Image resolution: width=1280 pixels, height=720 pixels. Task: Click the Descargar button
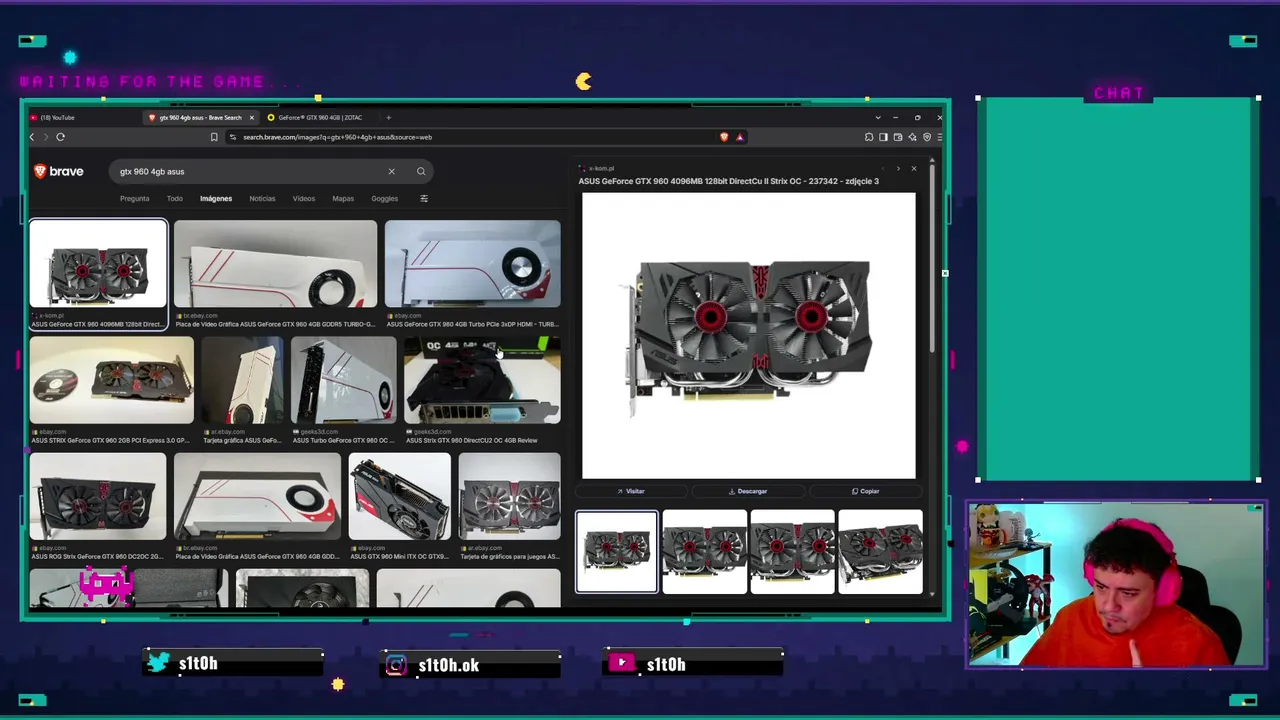pos(748,491)
